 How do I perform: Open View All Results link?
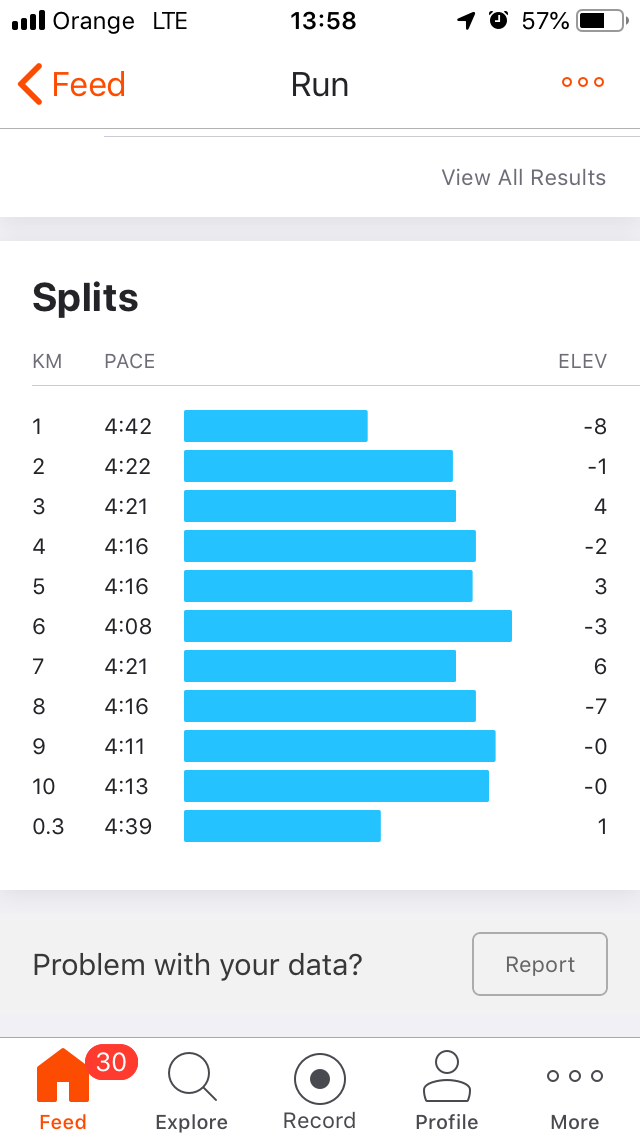(x=523, y=178)
